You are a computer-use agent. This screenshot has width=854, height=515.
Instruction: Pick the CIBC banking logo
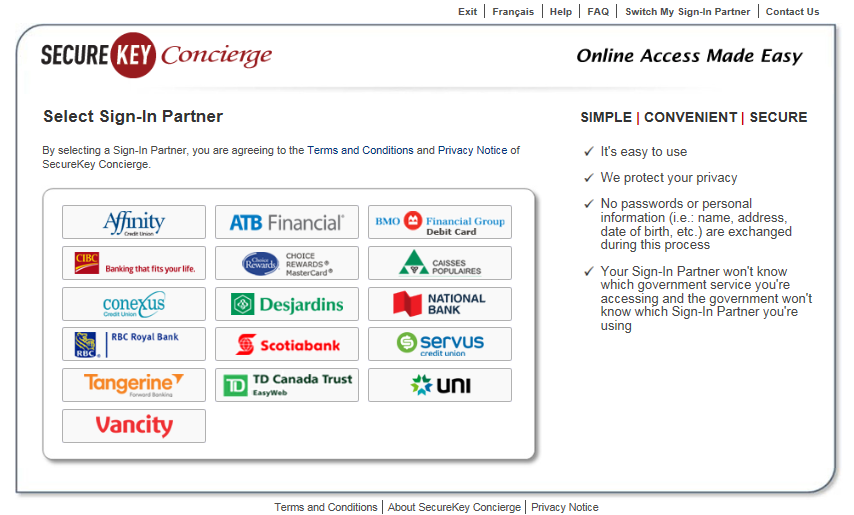[134, 263]
